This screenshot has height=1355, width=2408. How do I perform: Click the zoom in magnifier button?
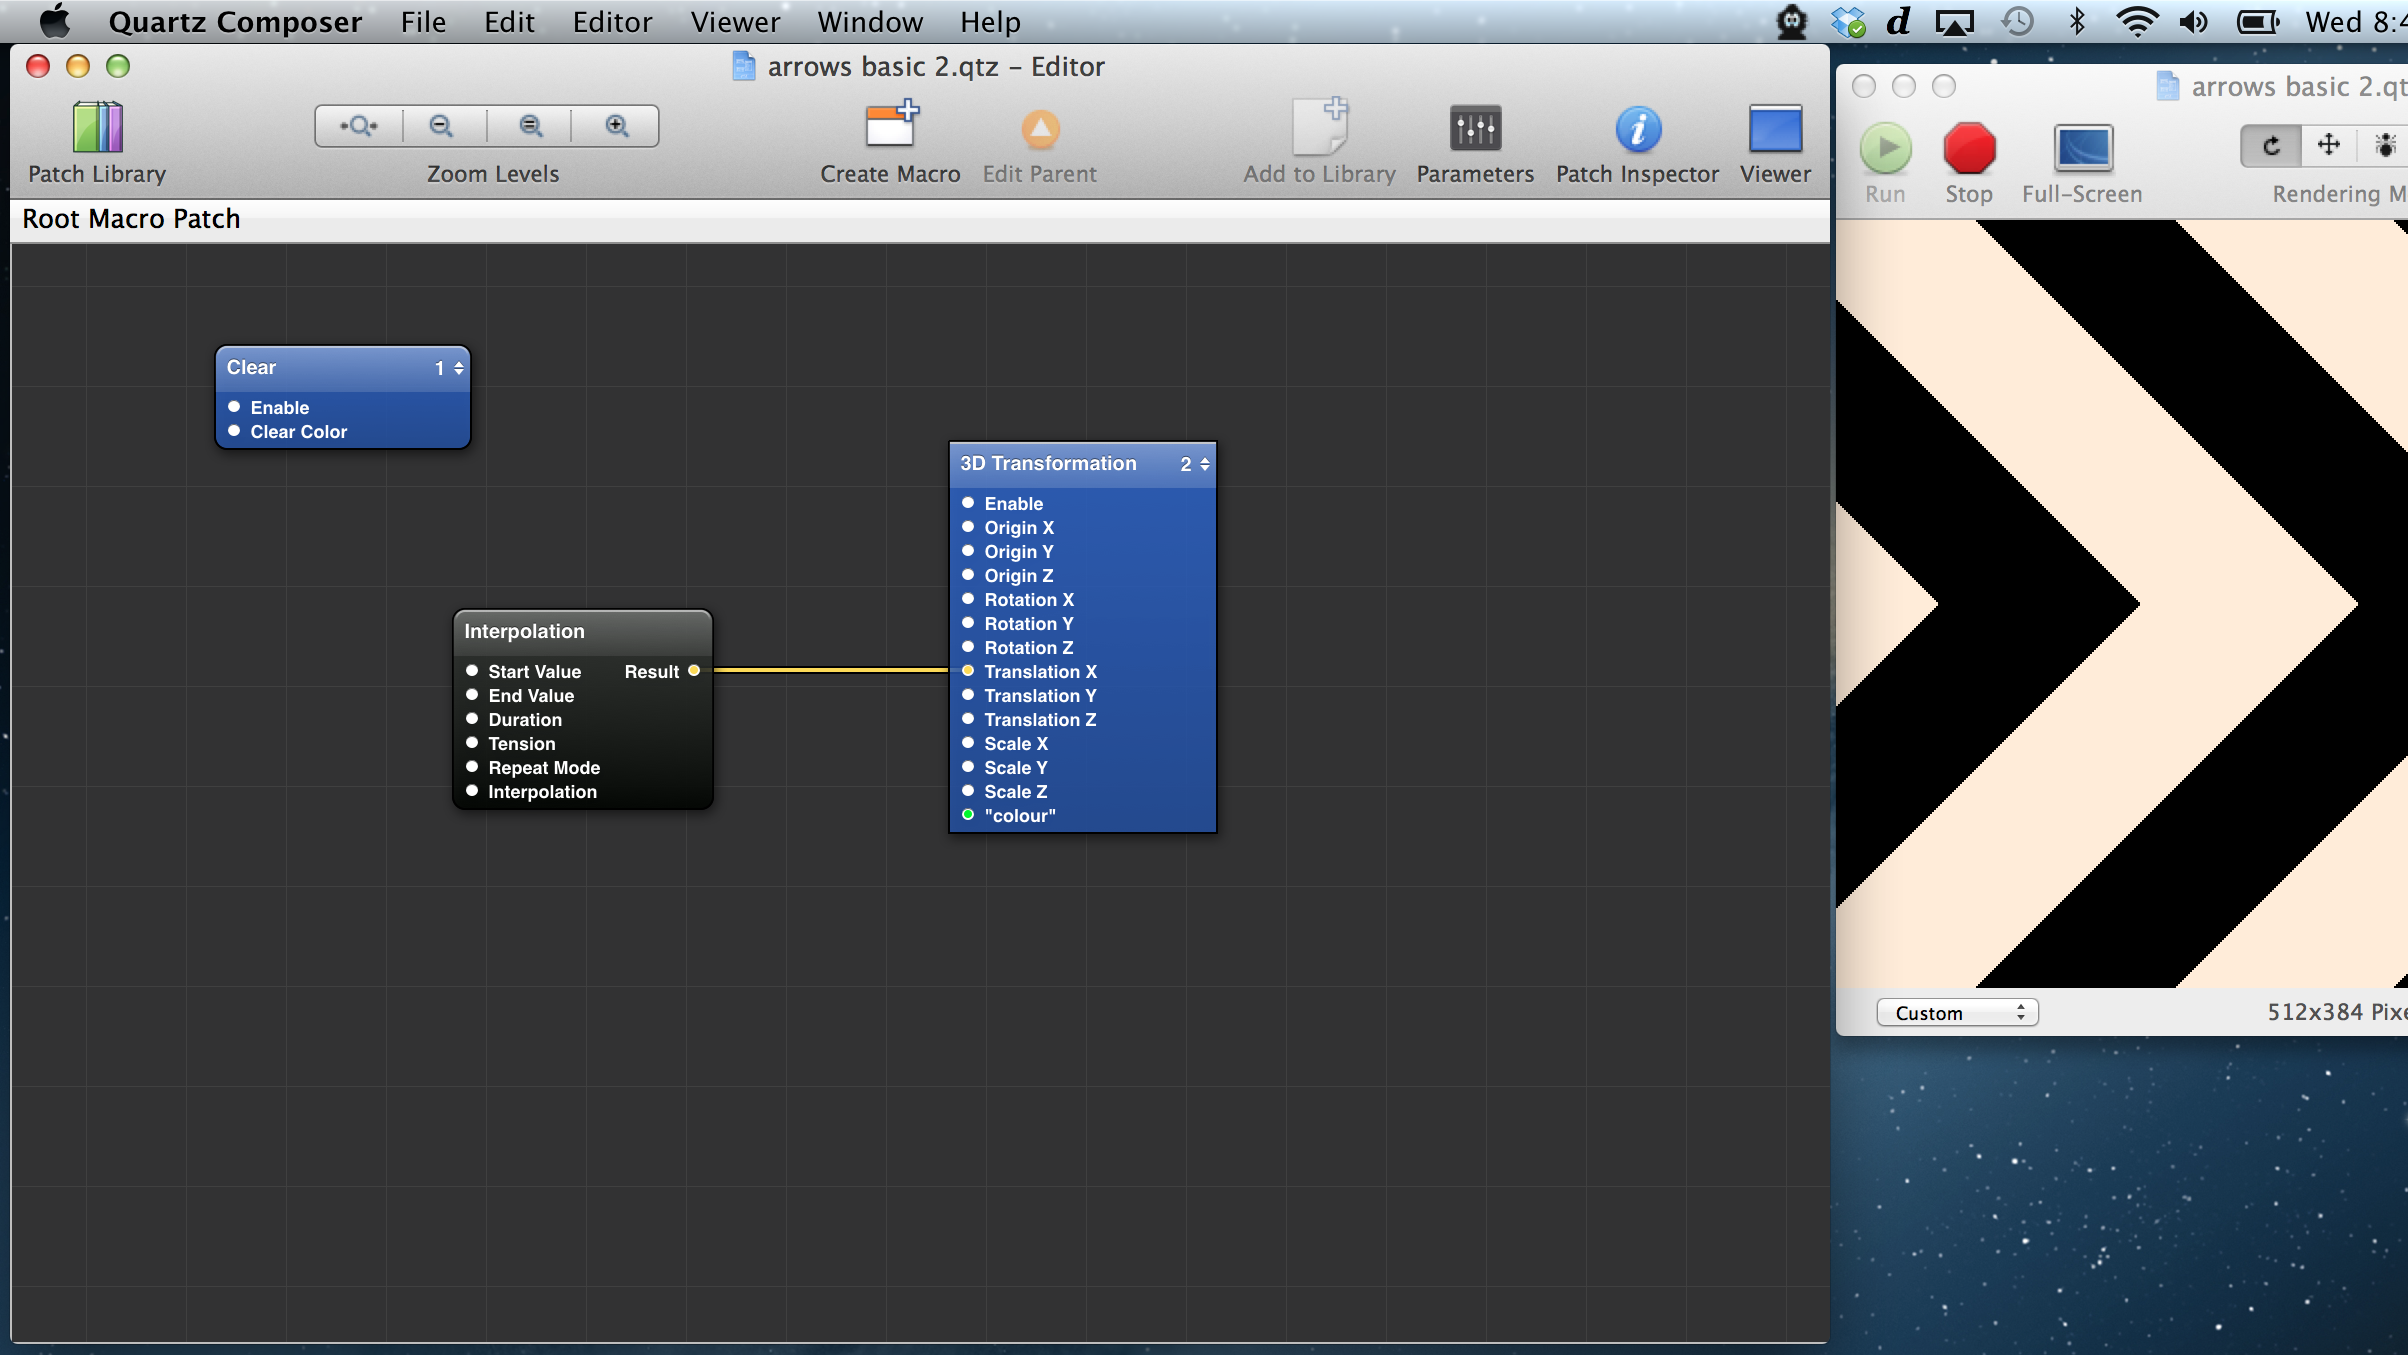(x=617, y=126)
